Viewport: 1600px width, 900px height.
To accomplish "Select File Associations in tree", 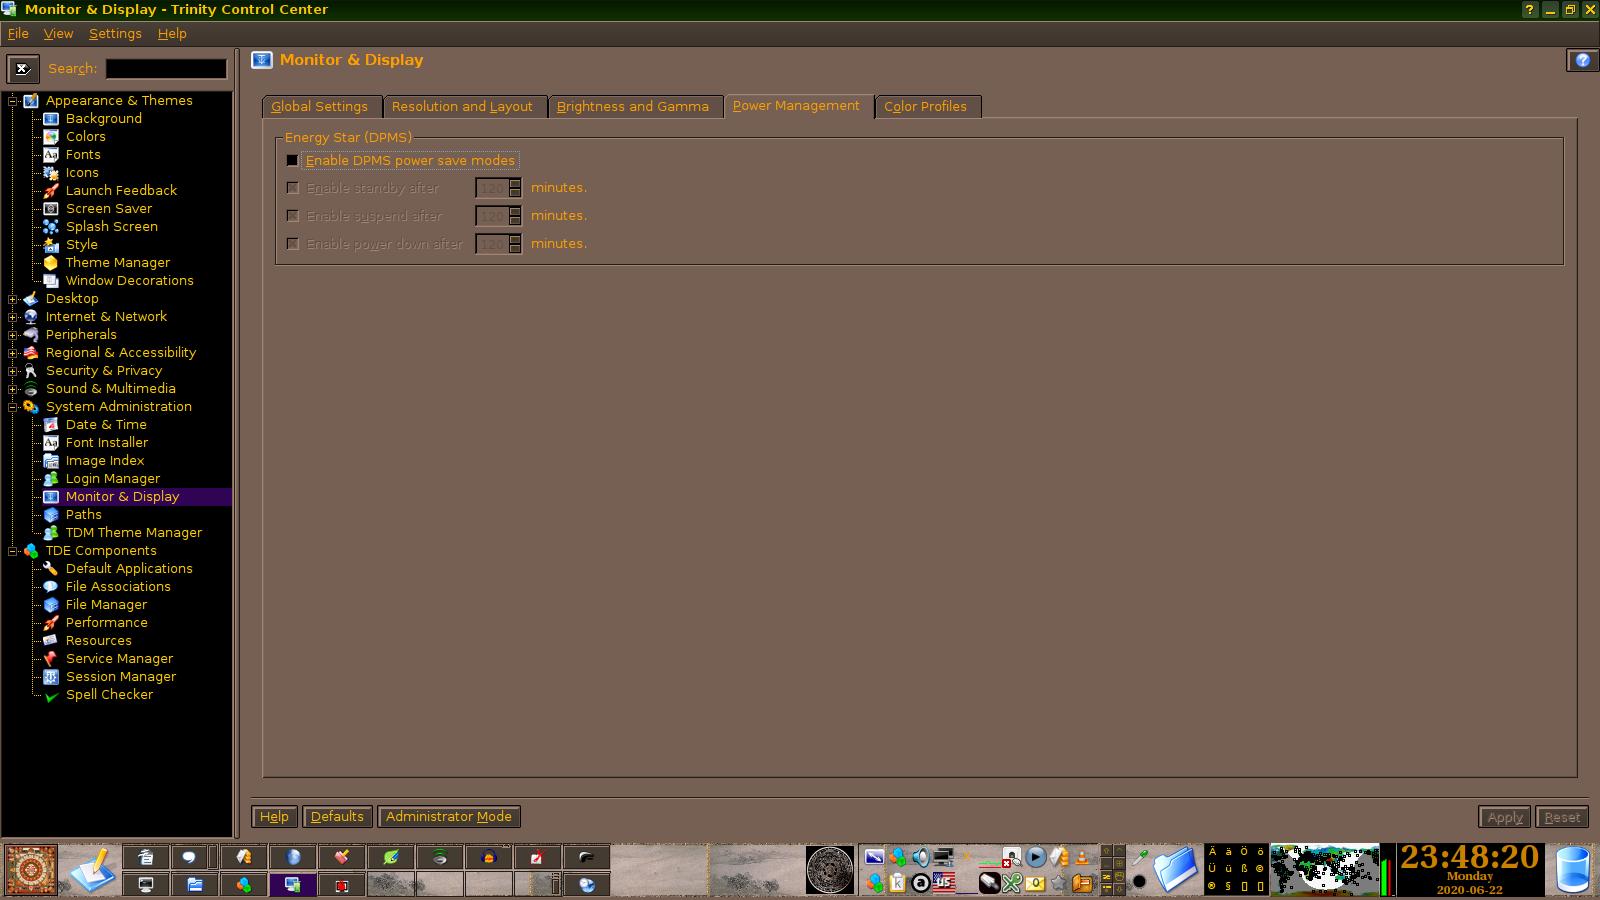I will pyautogui.click(x=118, y=586).
